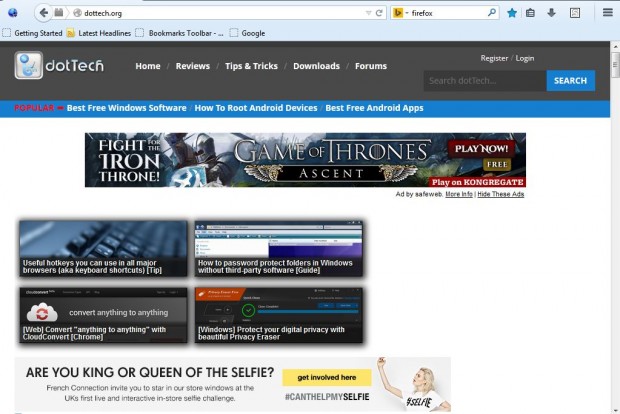
Task: Click the globe icon left of back button
Action: coord(13,13)
